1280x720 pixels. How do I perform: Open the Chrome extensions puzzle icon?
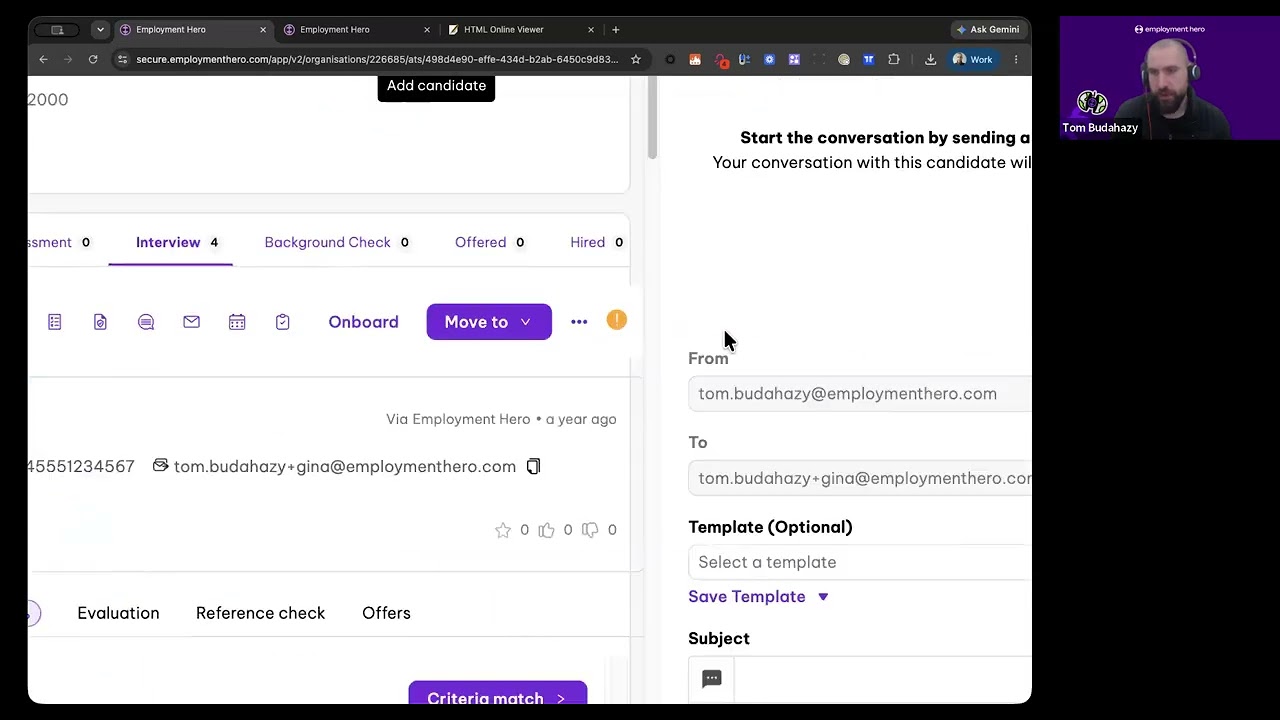(894, 60)
